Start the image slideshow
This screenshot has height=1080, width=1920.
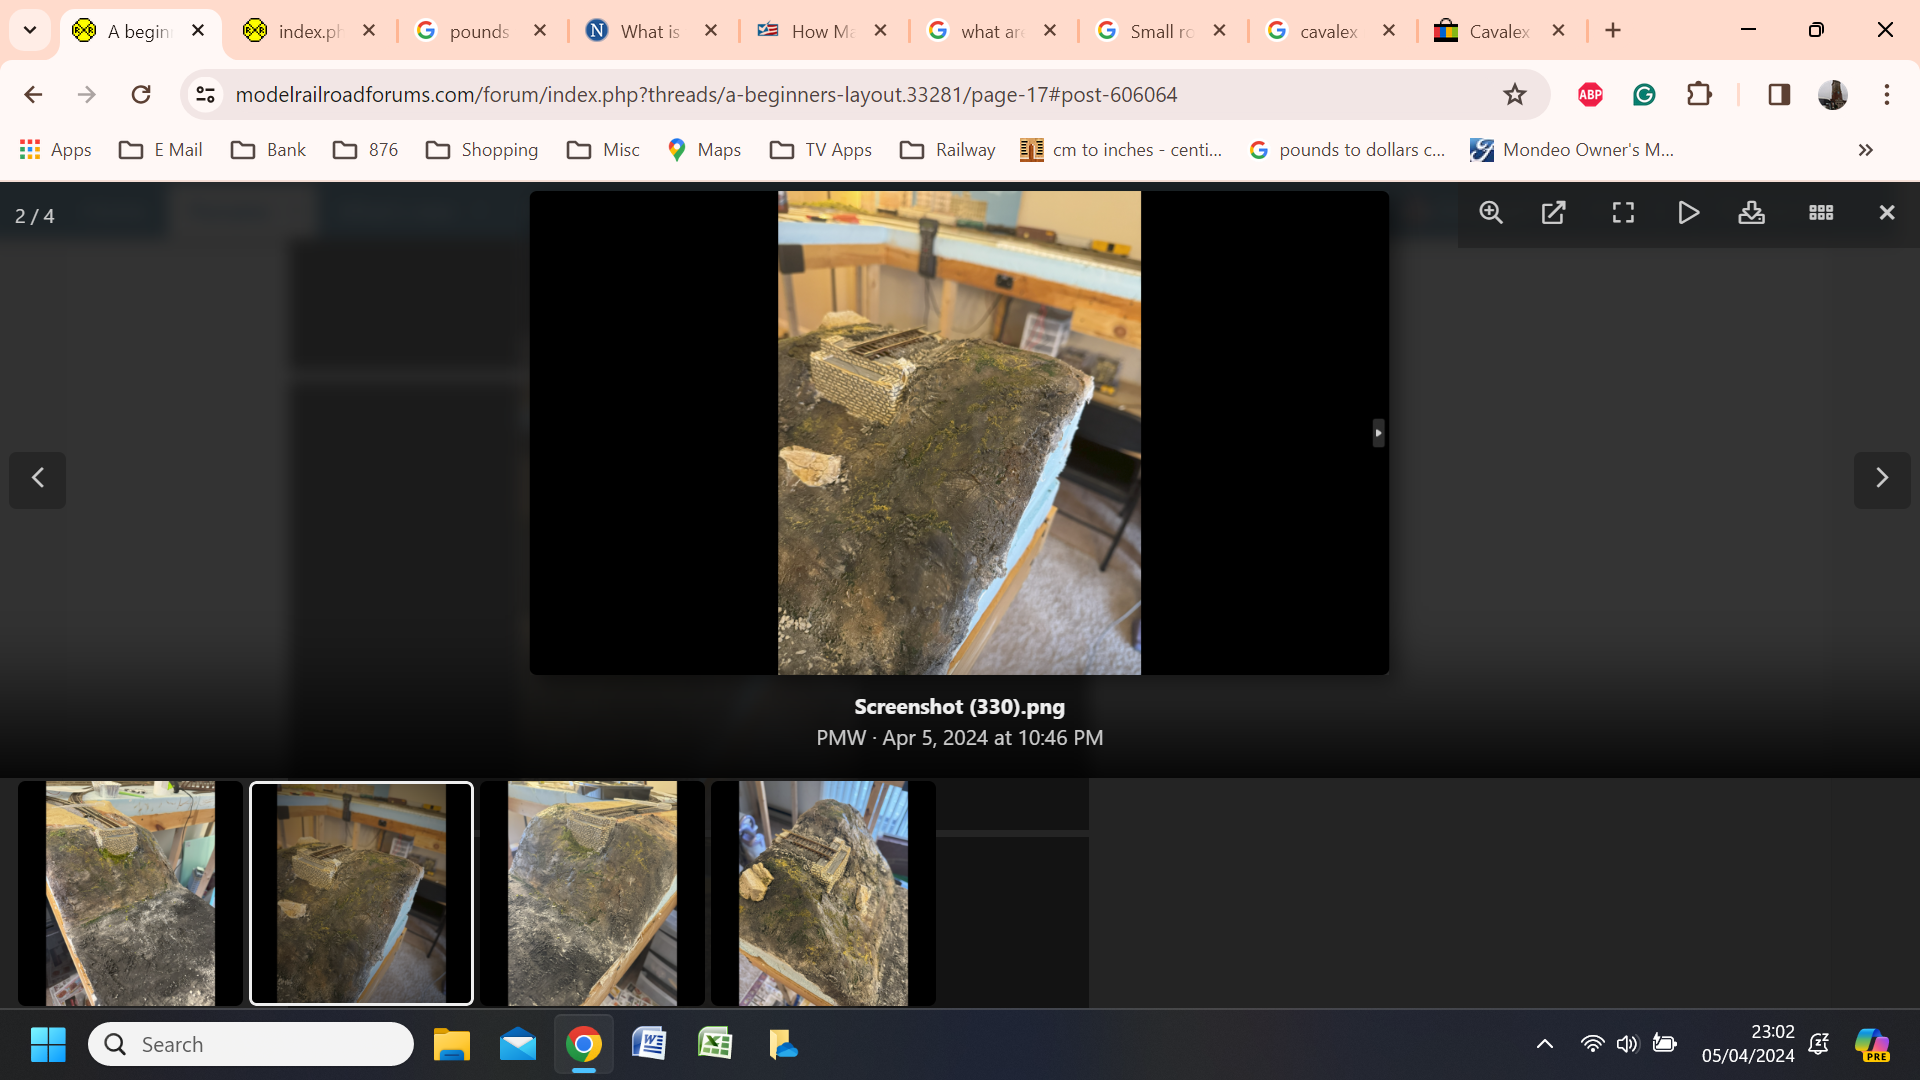pyautogui.click(x=1688, y=212)
